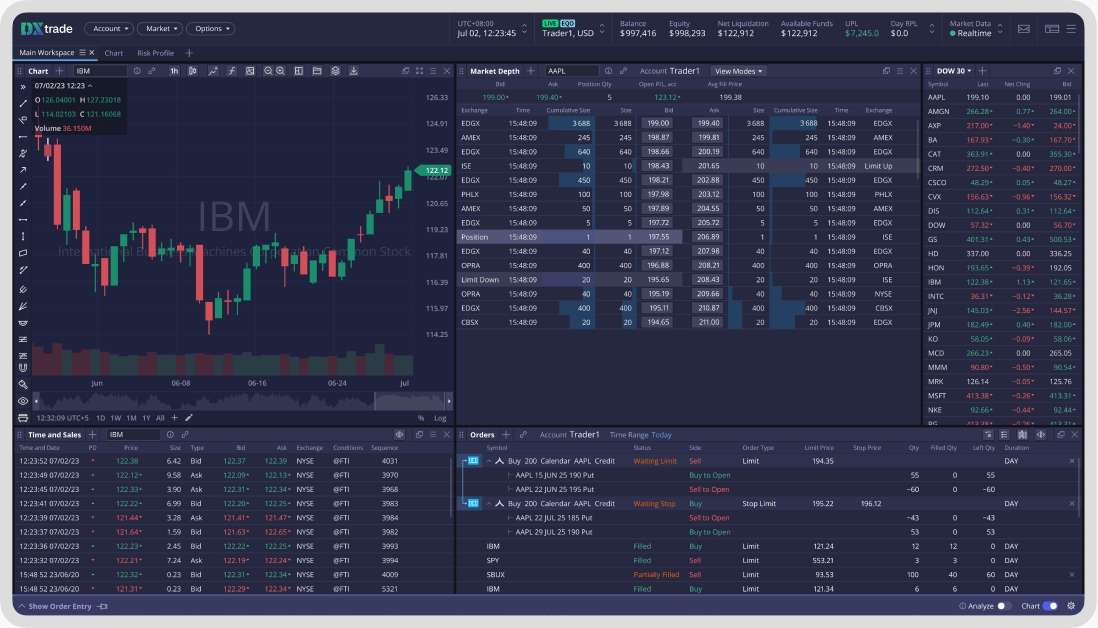
Task: Open the mail envelope icon in the header
Action: (1023, 29)
